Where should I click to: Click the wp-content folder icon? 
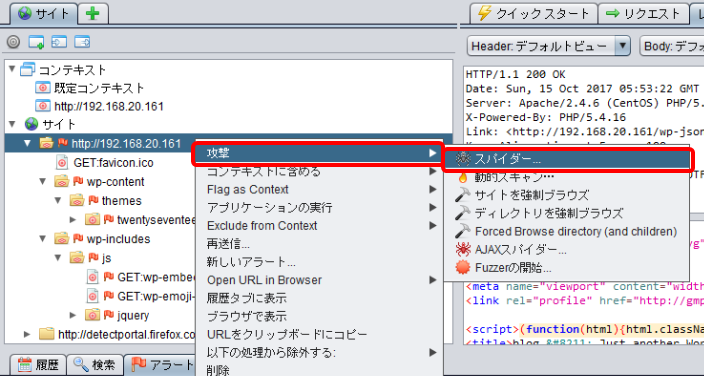coord(61,181)
